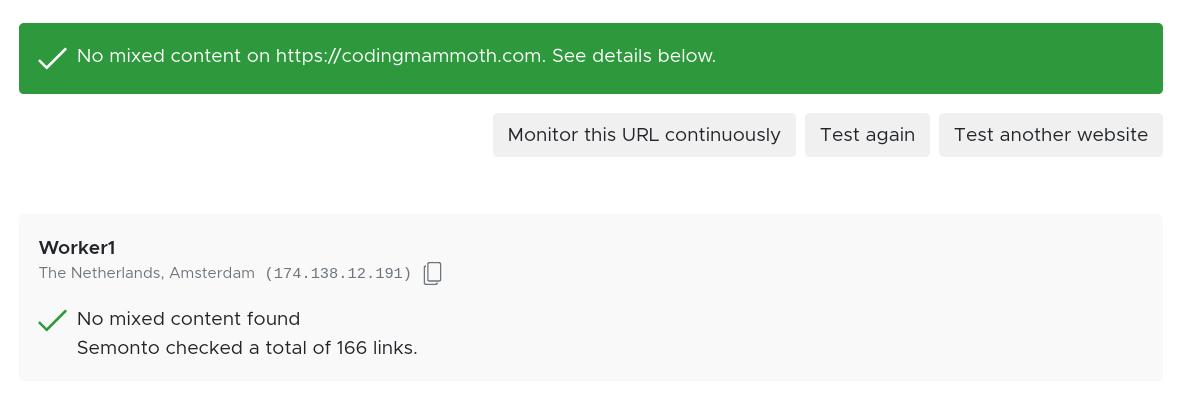Select the Worker1 heading
Image resolution: width=1182 pixels, height=401 pixels.
point(77,247)
